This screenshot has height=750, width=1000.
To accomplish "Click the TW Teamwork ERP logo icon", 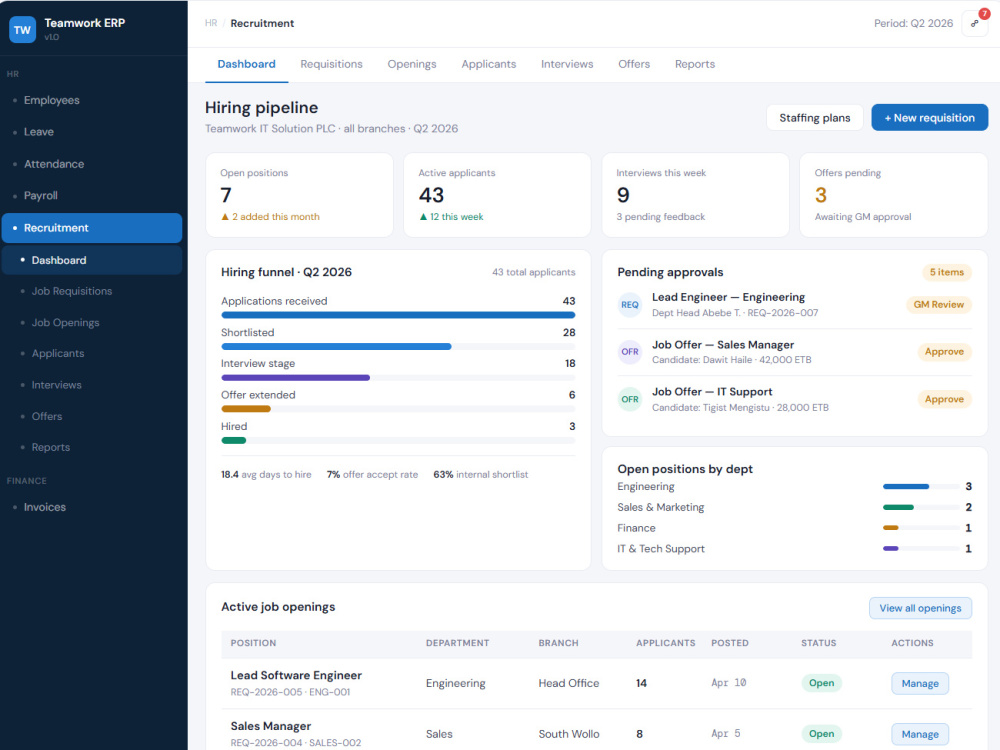I will 22,29.
